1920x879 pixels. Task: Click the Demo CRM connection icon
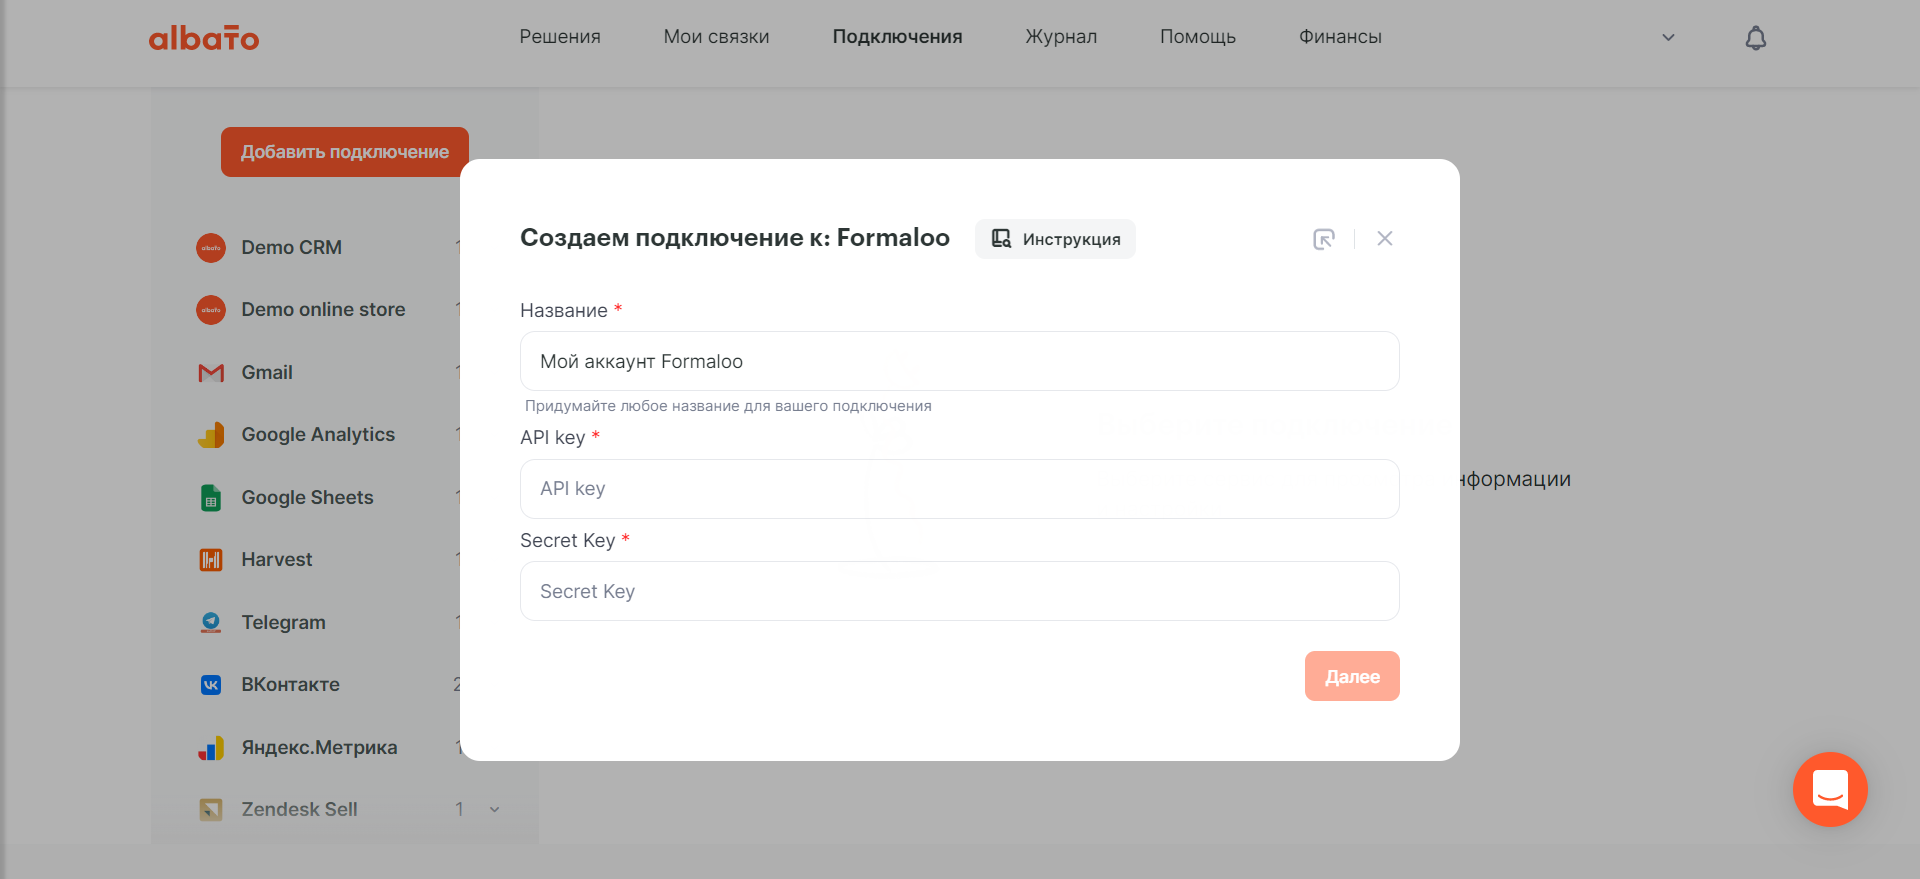pyautogui.click(x=211, y=248)
